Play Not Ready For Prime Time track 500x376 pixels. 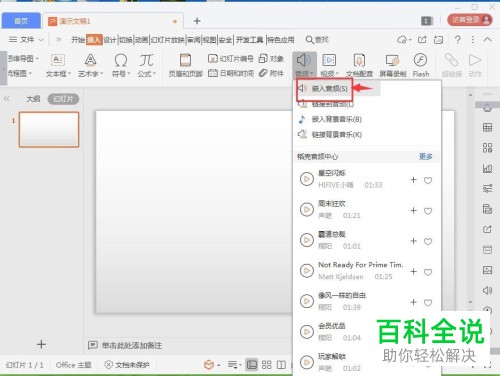[x=306, y=271]
